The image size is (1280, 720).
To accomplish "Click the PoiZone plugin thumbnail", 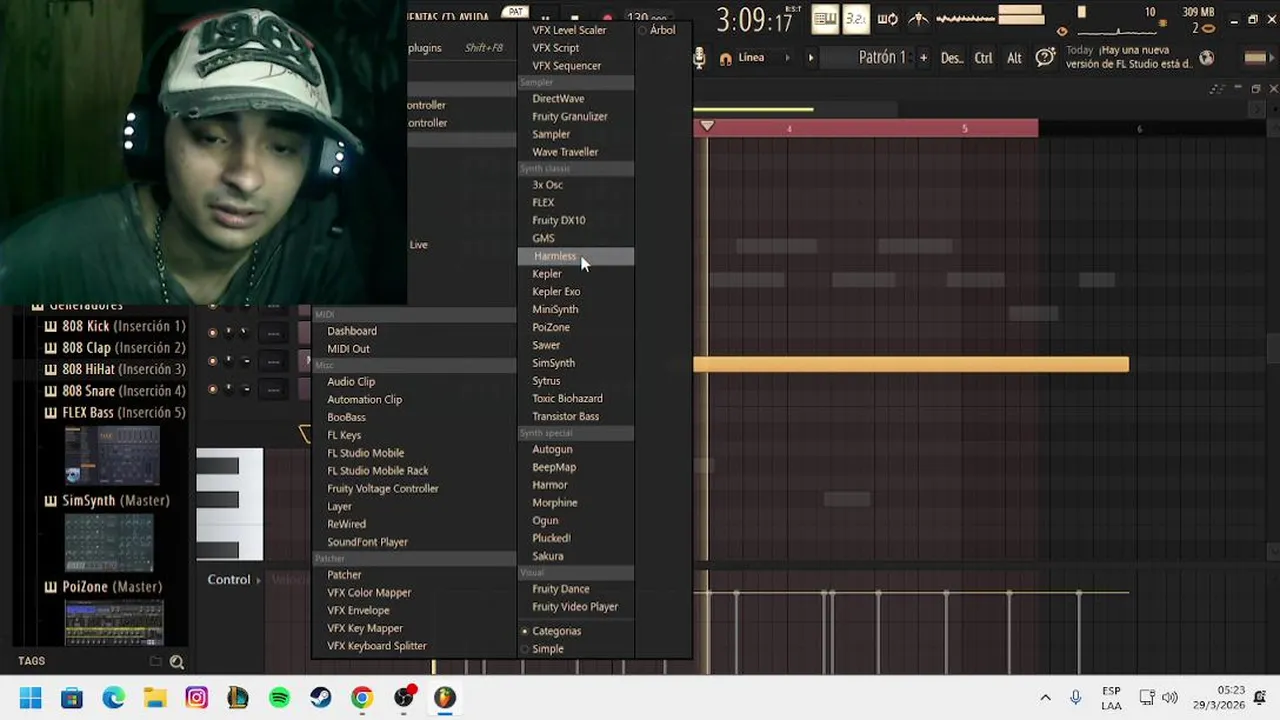I will coord(113,623).
